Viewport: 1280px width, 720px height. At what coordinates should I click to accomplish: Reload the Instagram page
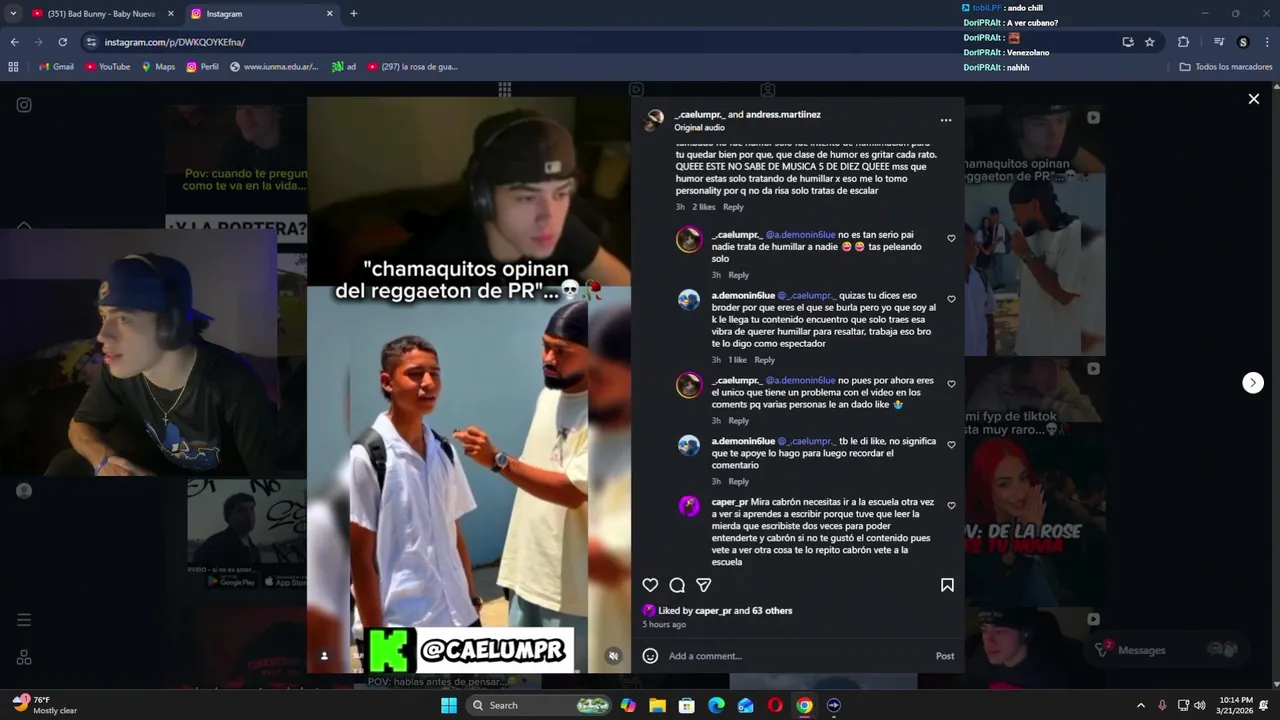click(x=62, y=42)
